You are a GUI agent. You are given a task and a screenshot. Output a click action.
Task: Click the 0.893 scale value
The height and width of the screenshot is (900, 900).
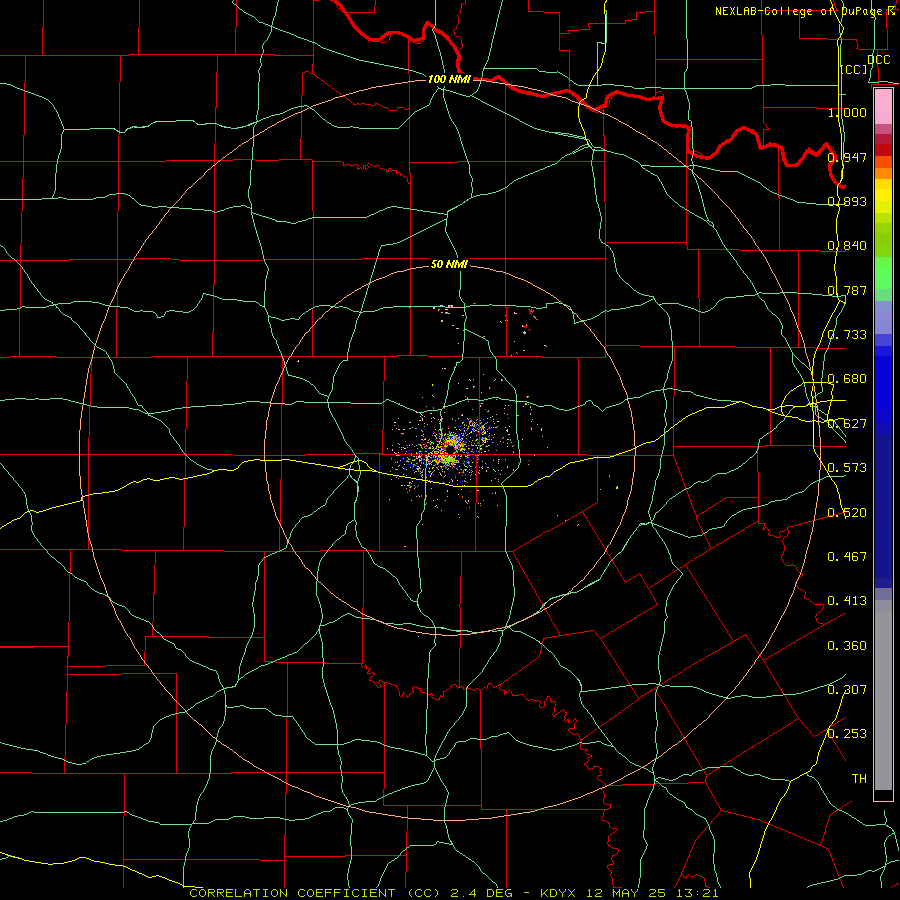pyautogui.click(x=847, y=201)
